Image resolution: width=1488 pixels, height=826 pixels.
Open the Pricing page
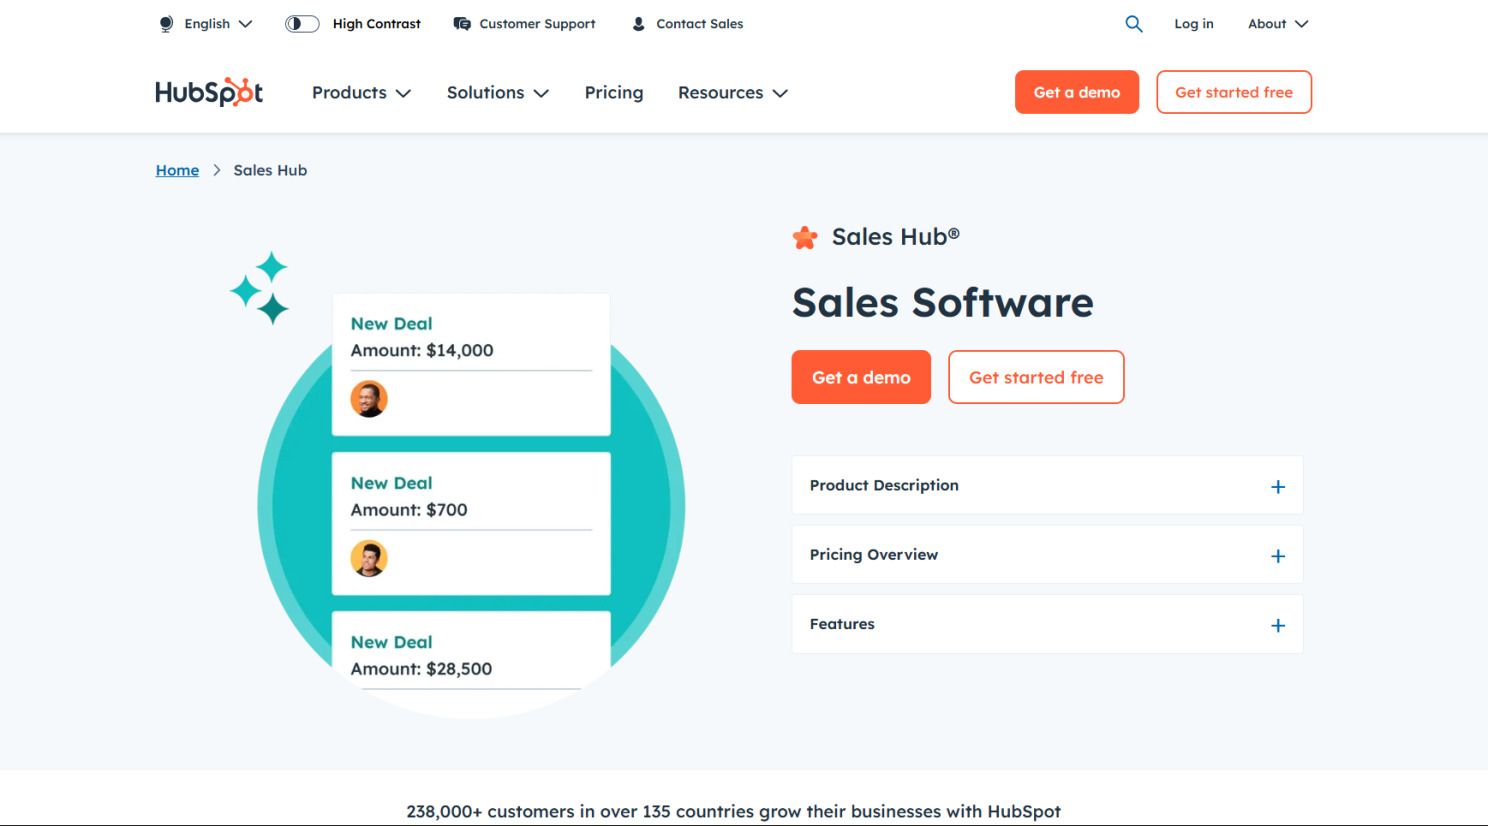point(614,93)
